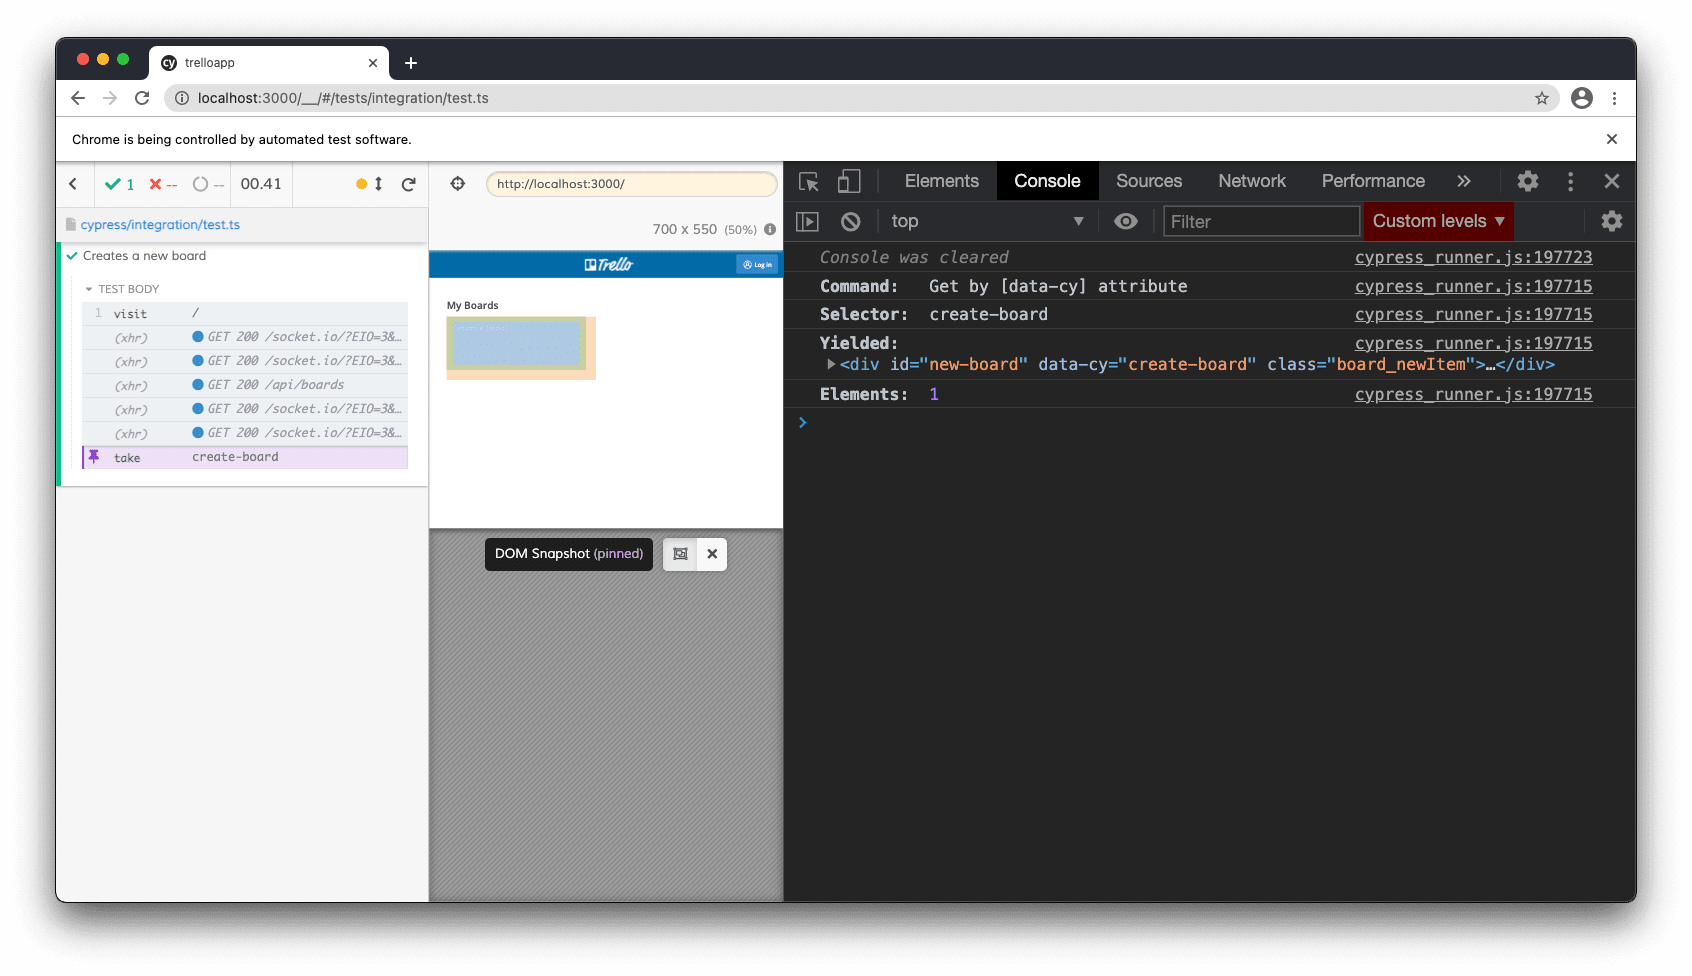1692x976 pixels.
Task: Follow the cypress_runner.js:197723 source link
Action: click(1473, 257)
